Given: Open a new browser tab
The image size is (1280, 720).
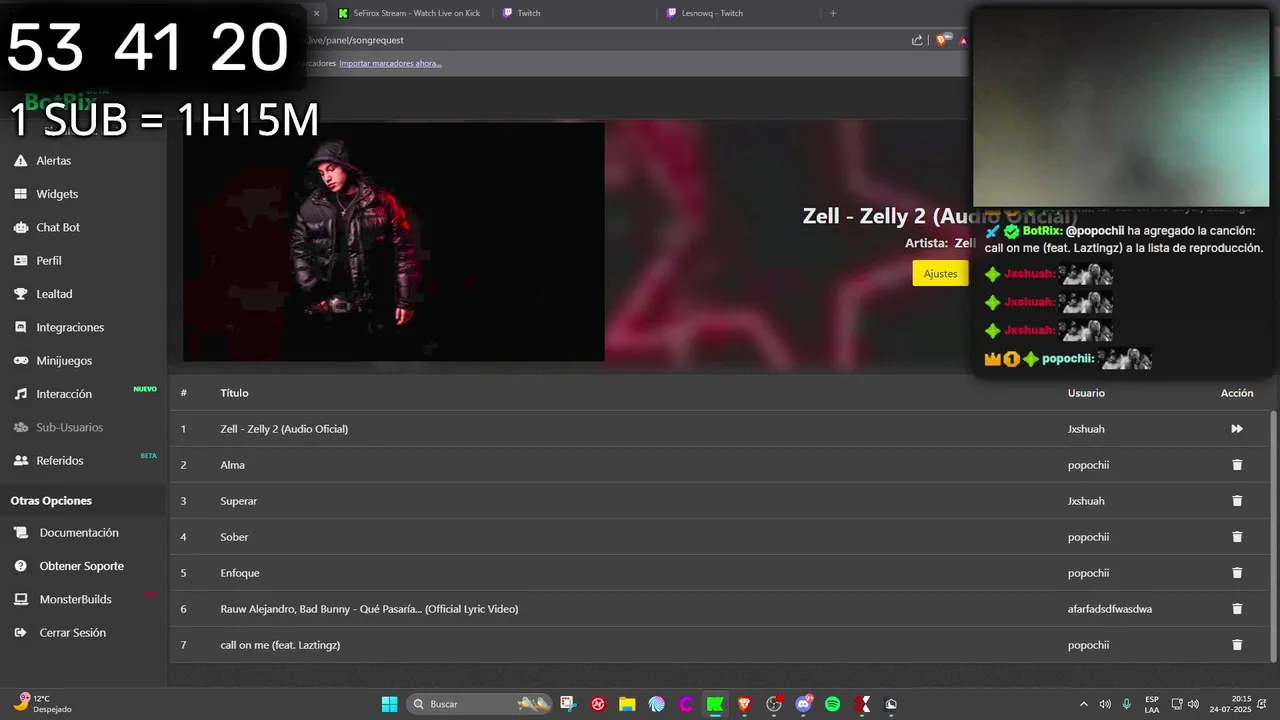Looking at the screenshot, I should click(833, 13).
